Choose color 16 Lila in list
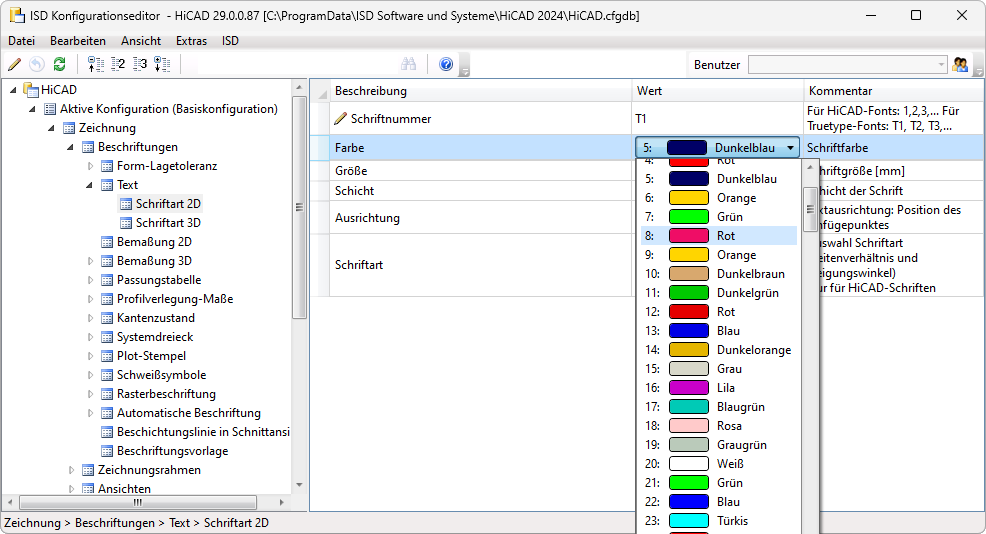Image resolution: width=986 pixels, height=534 pixels. coord(719,387)
